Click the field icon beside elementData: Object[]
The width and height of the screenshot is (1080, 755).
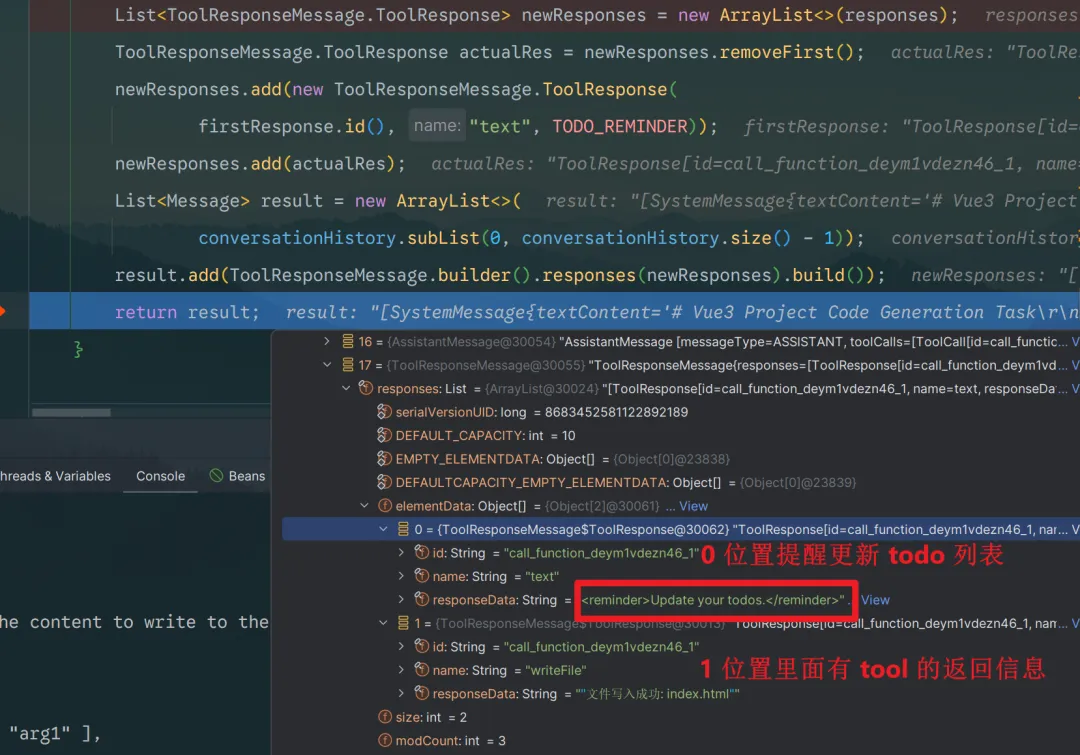385,506
